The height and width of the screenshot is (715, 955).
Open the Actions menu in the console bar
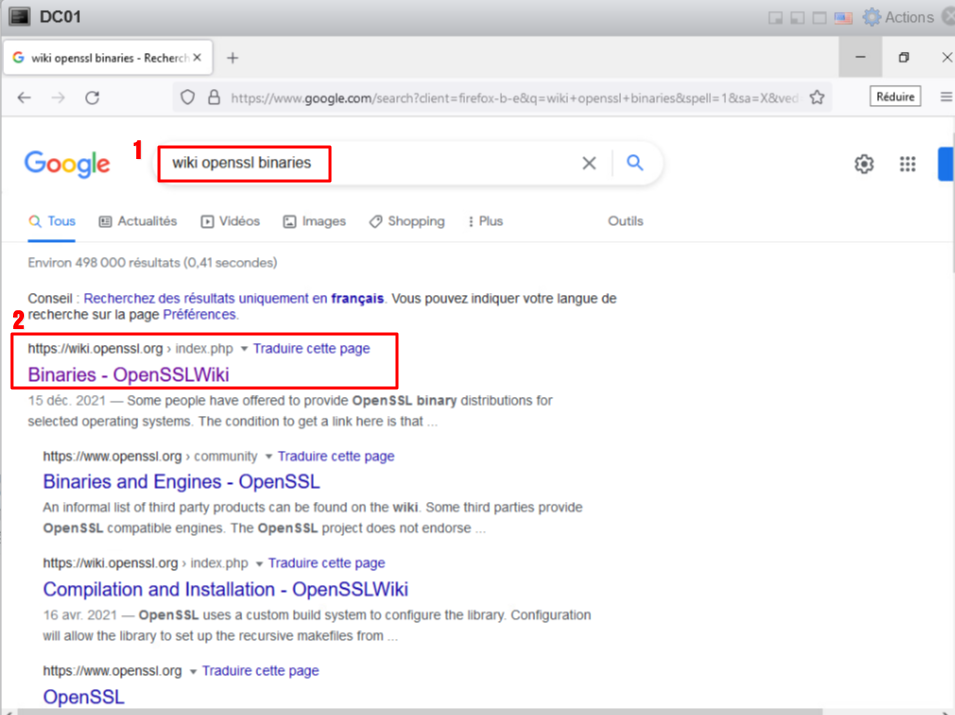(x=898, y=17)
